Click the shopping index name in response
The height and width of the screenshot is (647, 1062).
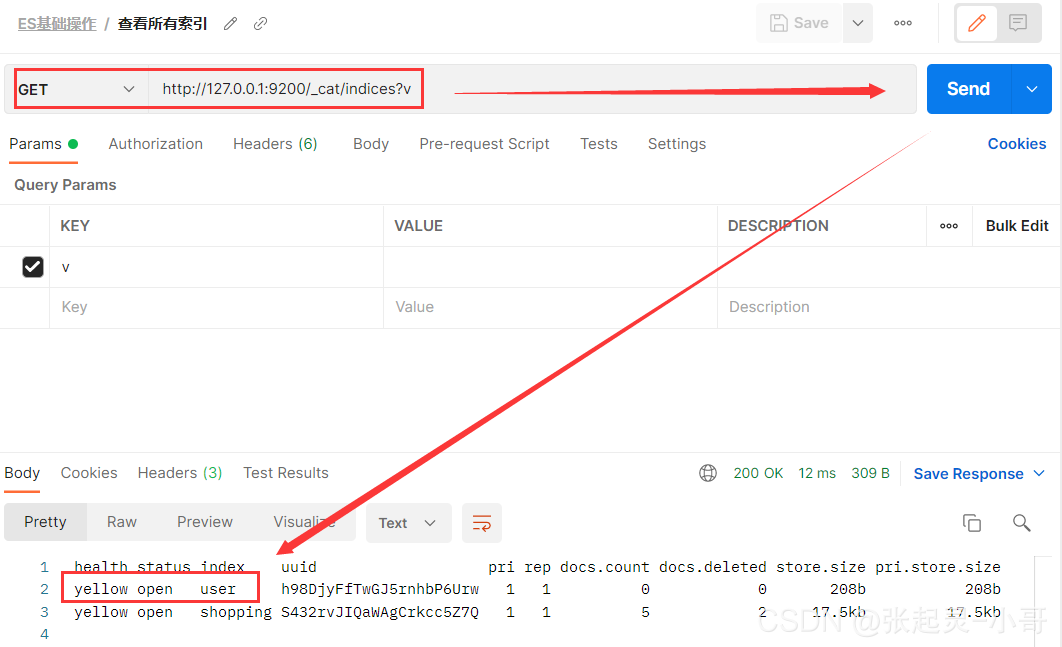click(x=236, y=612)
